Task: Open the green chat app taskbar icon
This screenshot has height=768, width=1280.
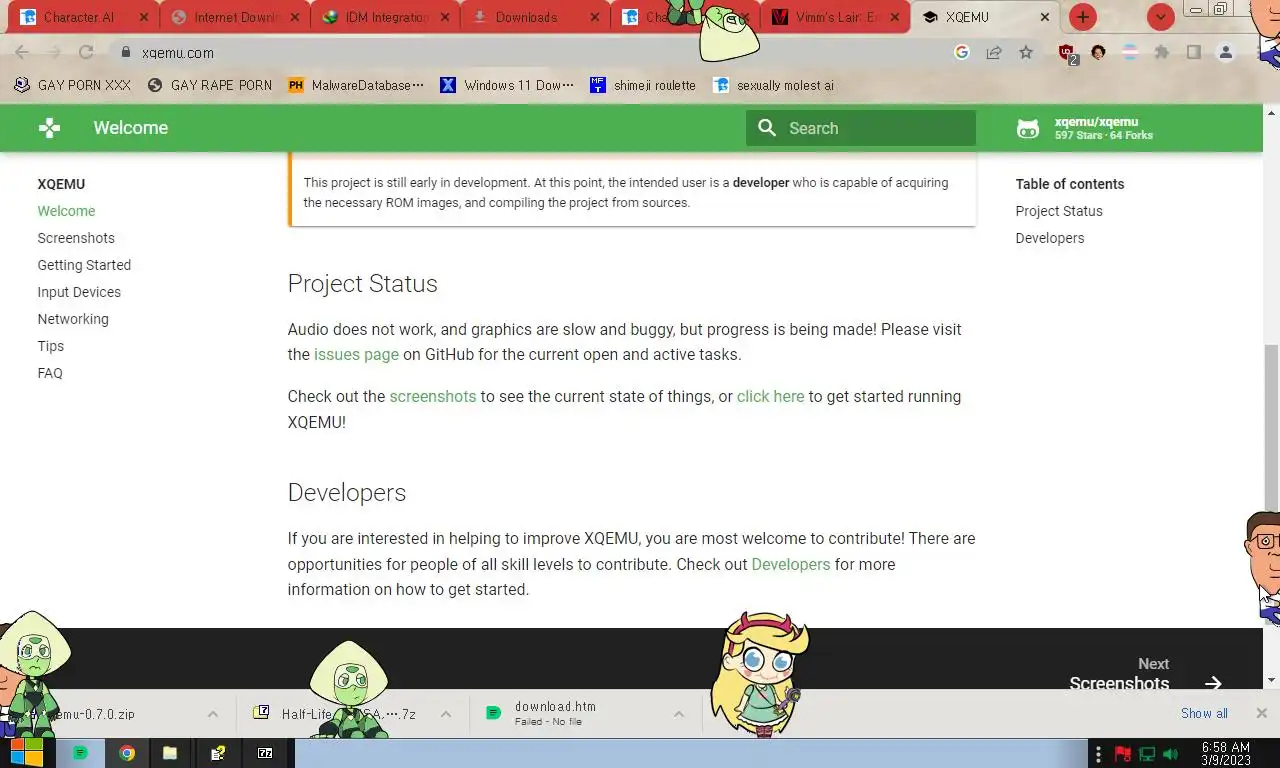Action: [x=80, y=753]
